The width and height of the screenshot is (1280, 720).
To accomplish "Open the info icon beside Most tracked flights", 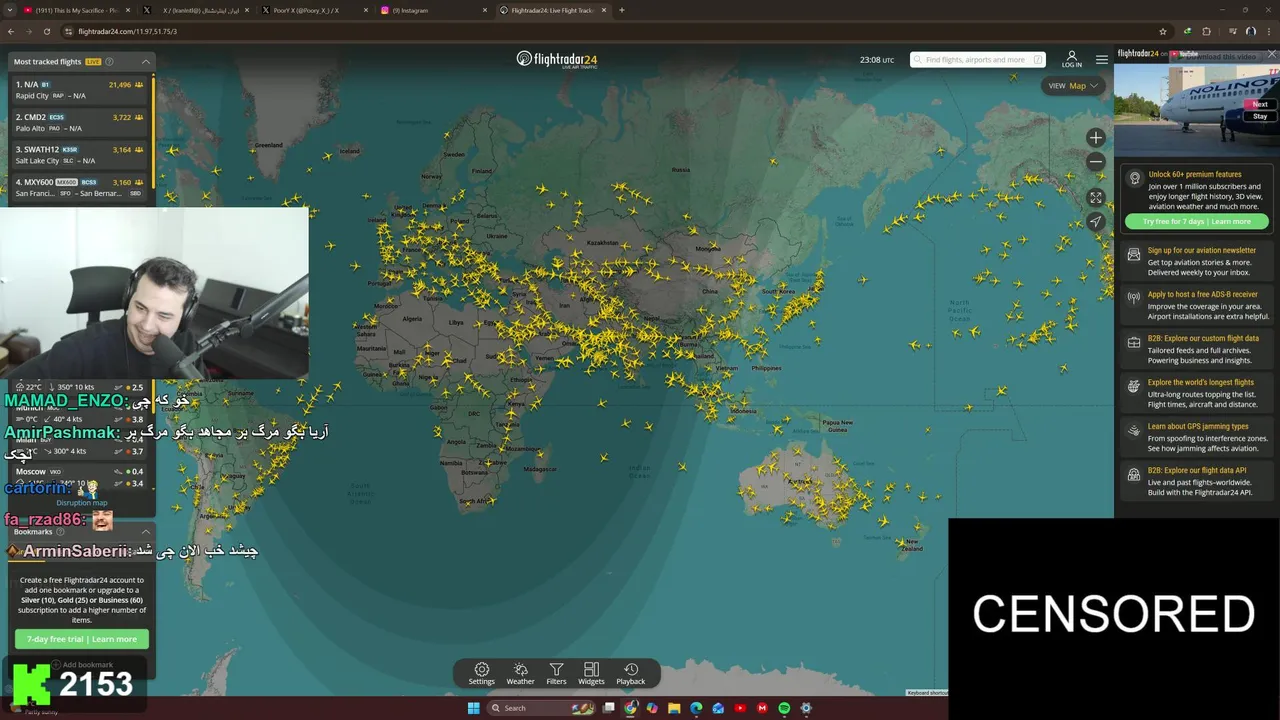I will click(110, 62).
